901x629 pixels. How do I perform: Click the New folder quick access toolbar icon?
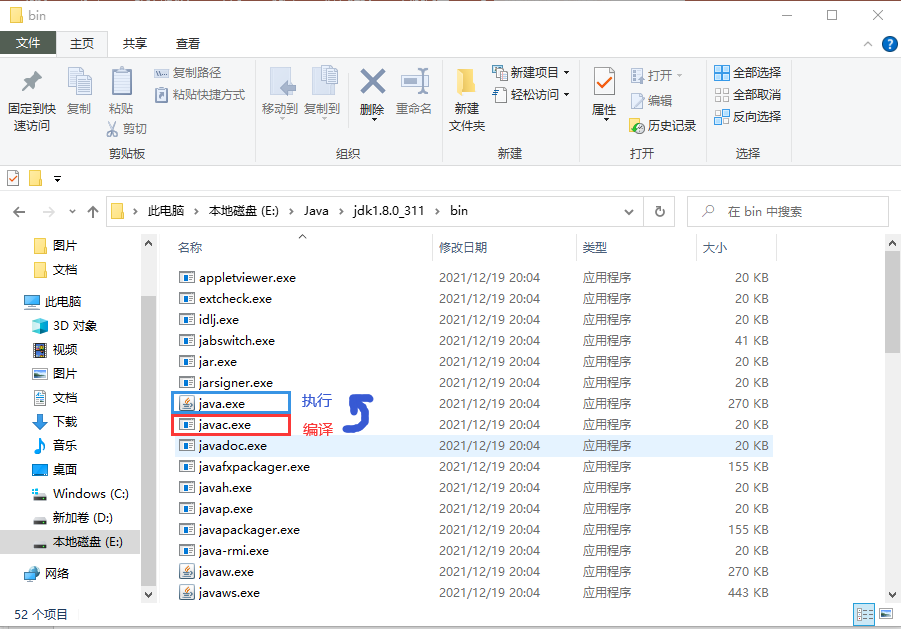[x=36, y=179]
